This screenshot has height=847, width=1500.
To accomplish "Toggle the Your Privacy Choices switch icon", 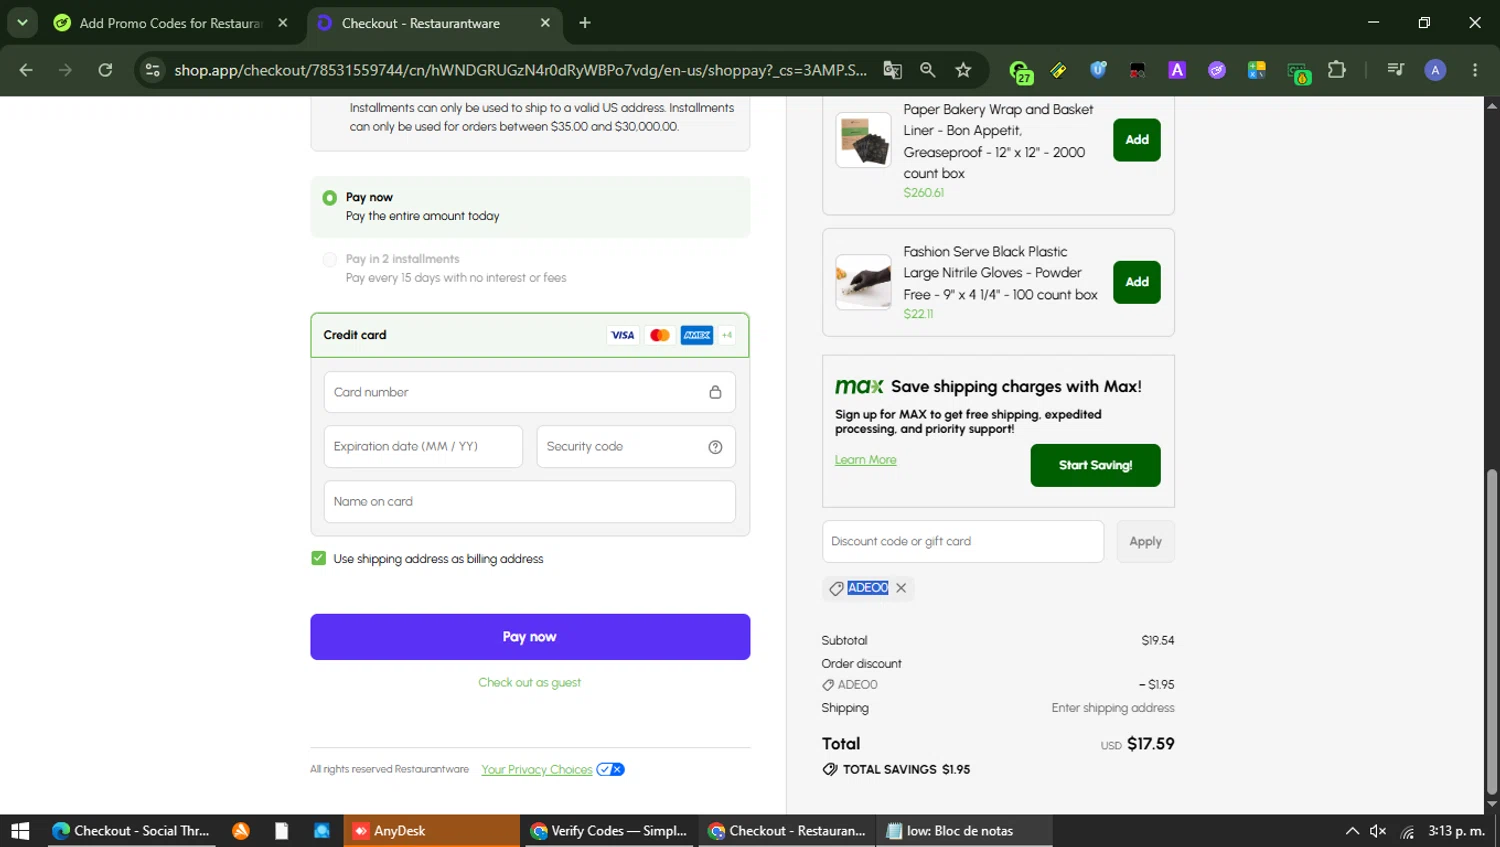I will coord(610,770).
